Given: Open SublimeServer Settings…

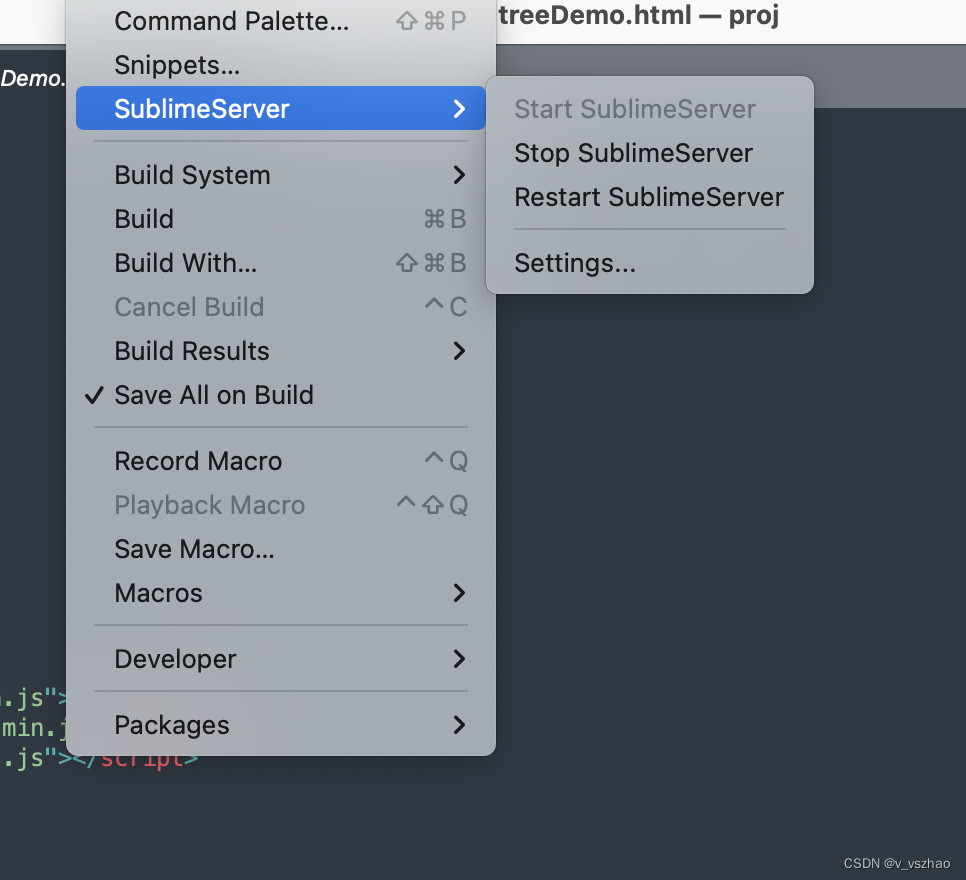Looking at the screenshot, I should [575, 263].
